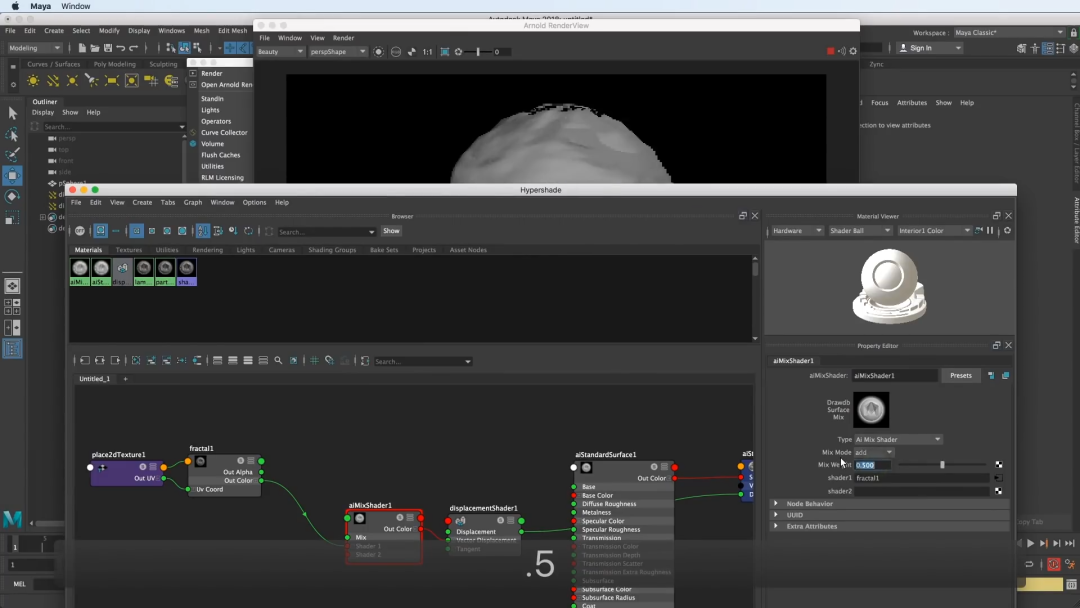Image resolution: width=1080 pixels, height=608 pixels.
Task: Toggle swatch generation icon in Hypershade Browser
Action: 80,231
